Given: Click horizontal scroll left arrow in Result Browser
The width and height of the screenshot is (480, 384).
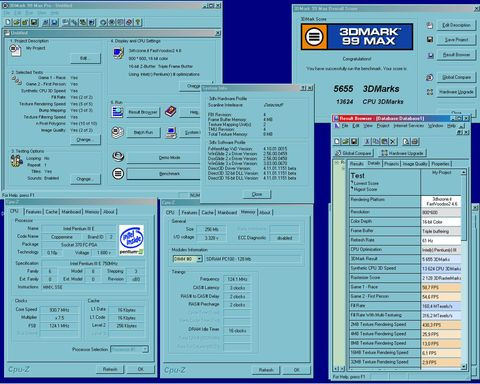Looking at the screenshot, I should [336, 369].
